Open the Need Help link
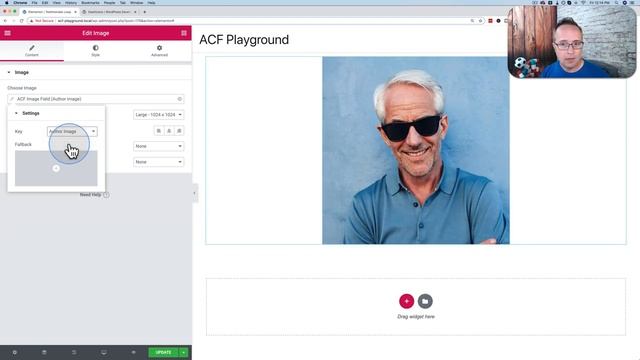This screenshot has width=640, height=360. (94, 195)
